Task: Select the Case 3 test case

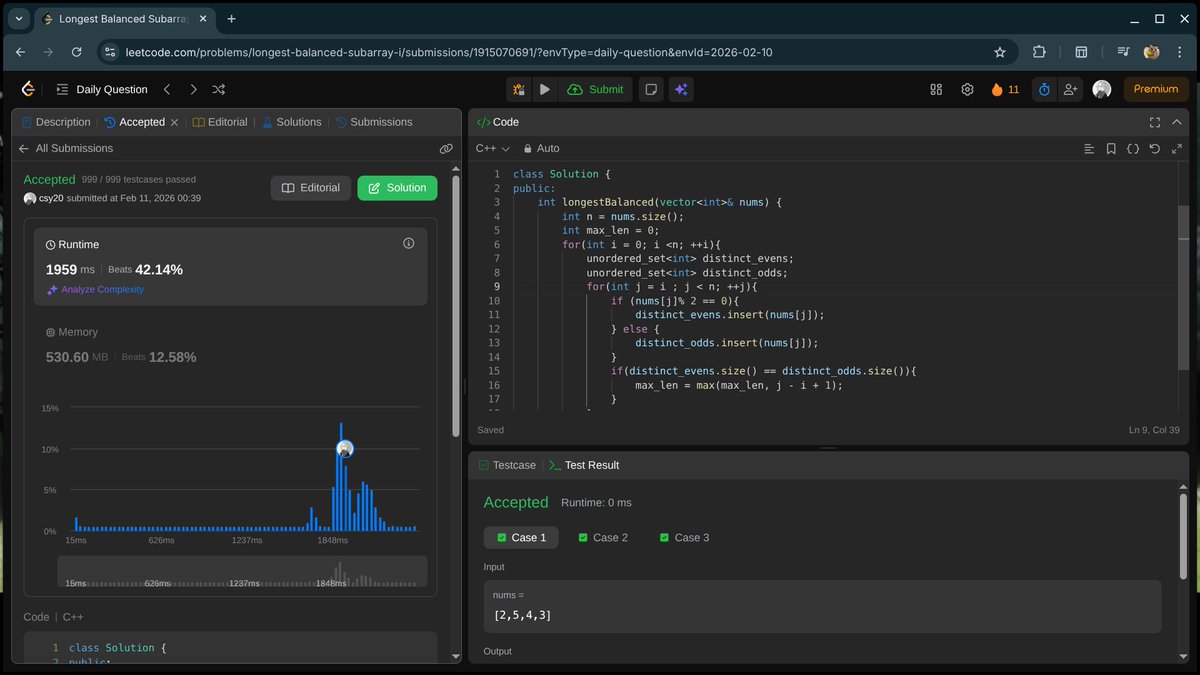Action: [684, 537]
